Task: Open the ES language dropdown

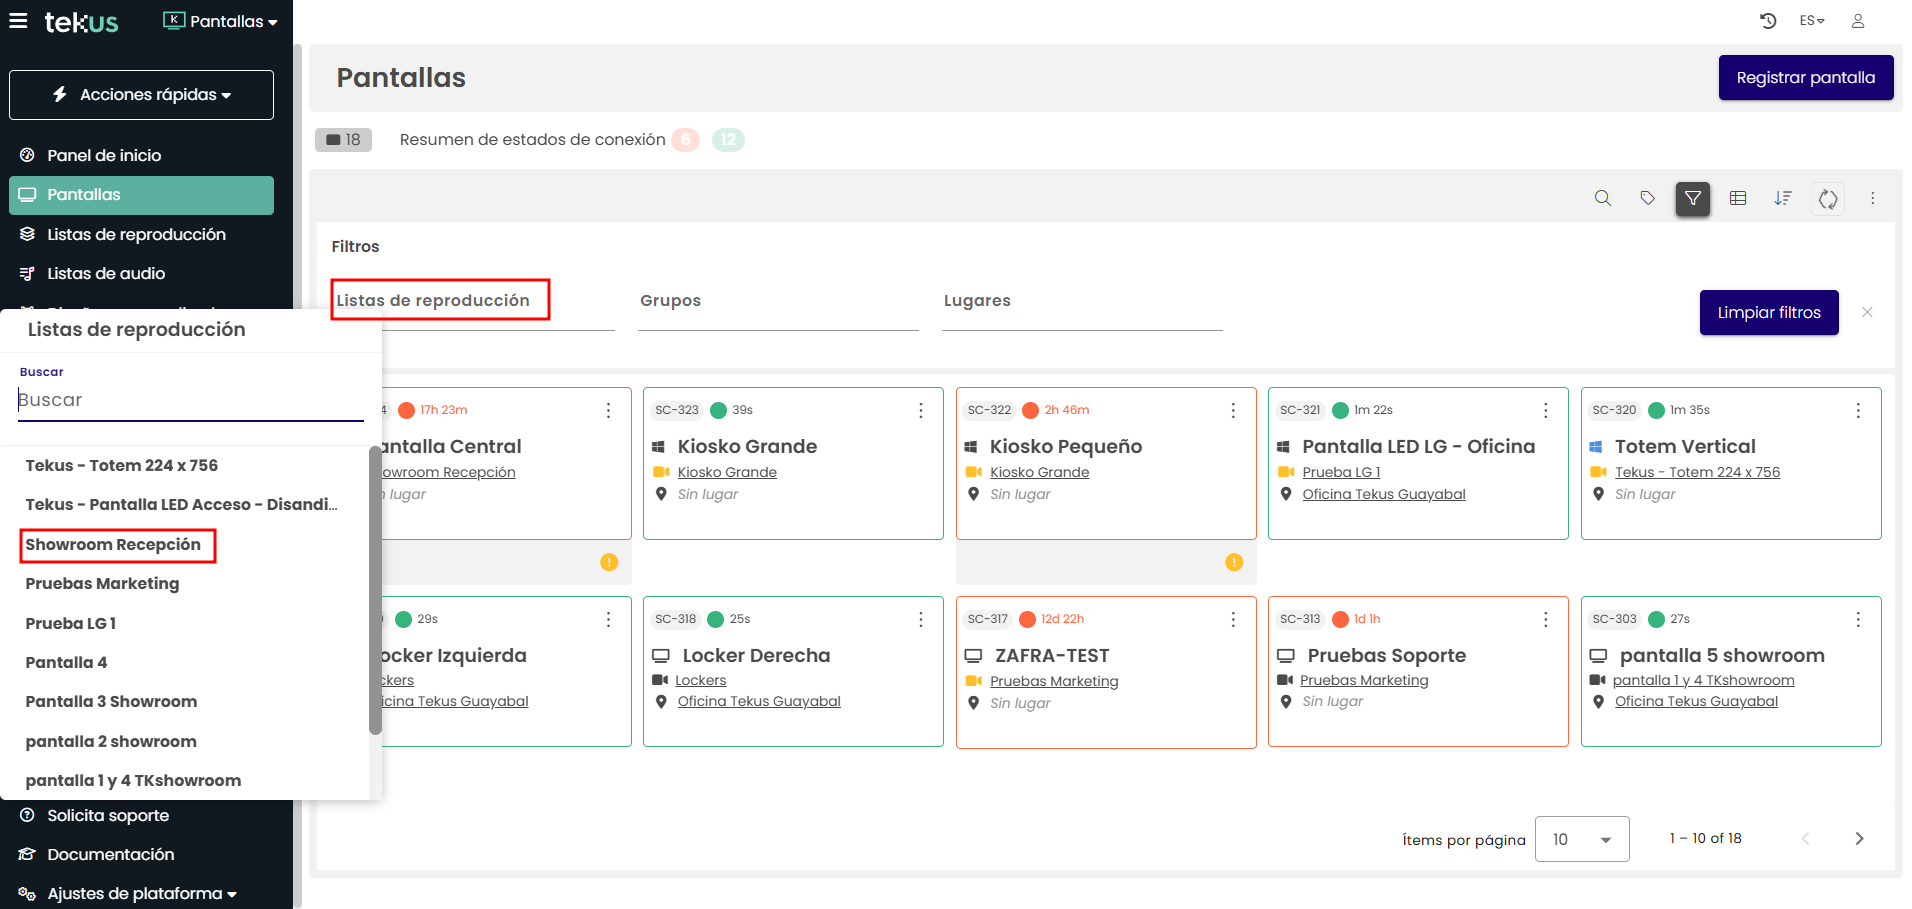Action: point(1811,21)
